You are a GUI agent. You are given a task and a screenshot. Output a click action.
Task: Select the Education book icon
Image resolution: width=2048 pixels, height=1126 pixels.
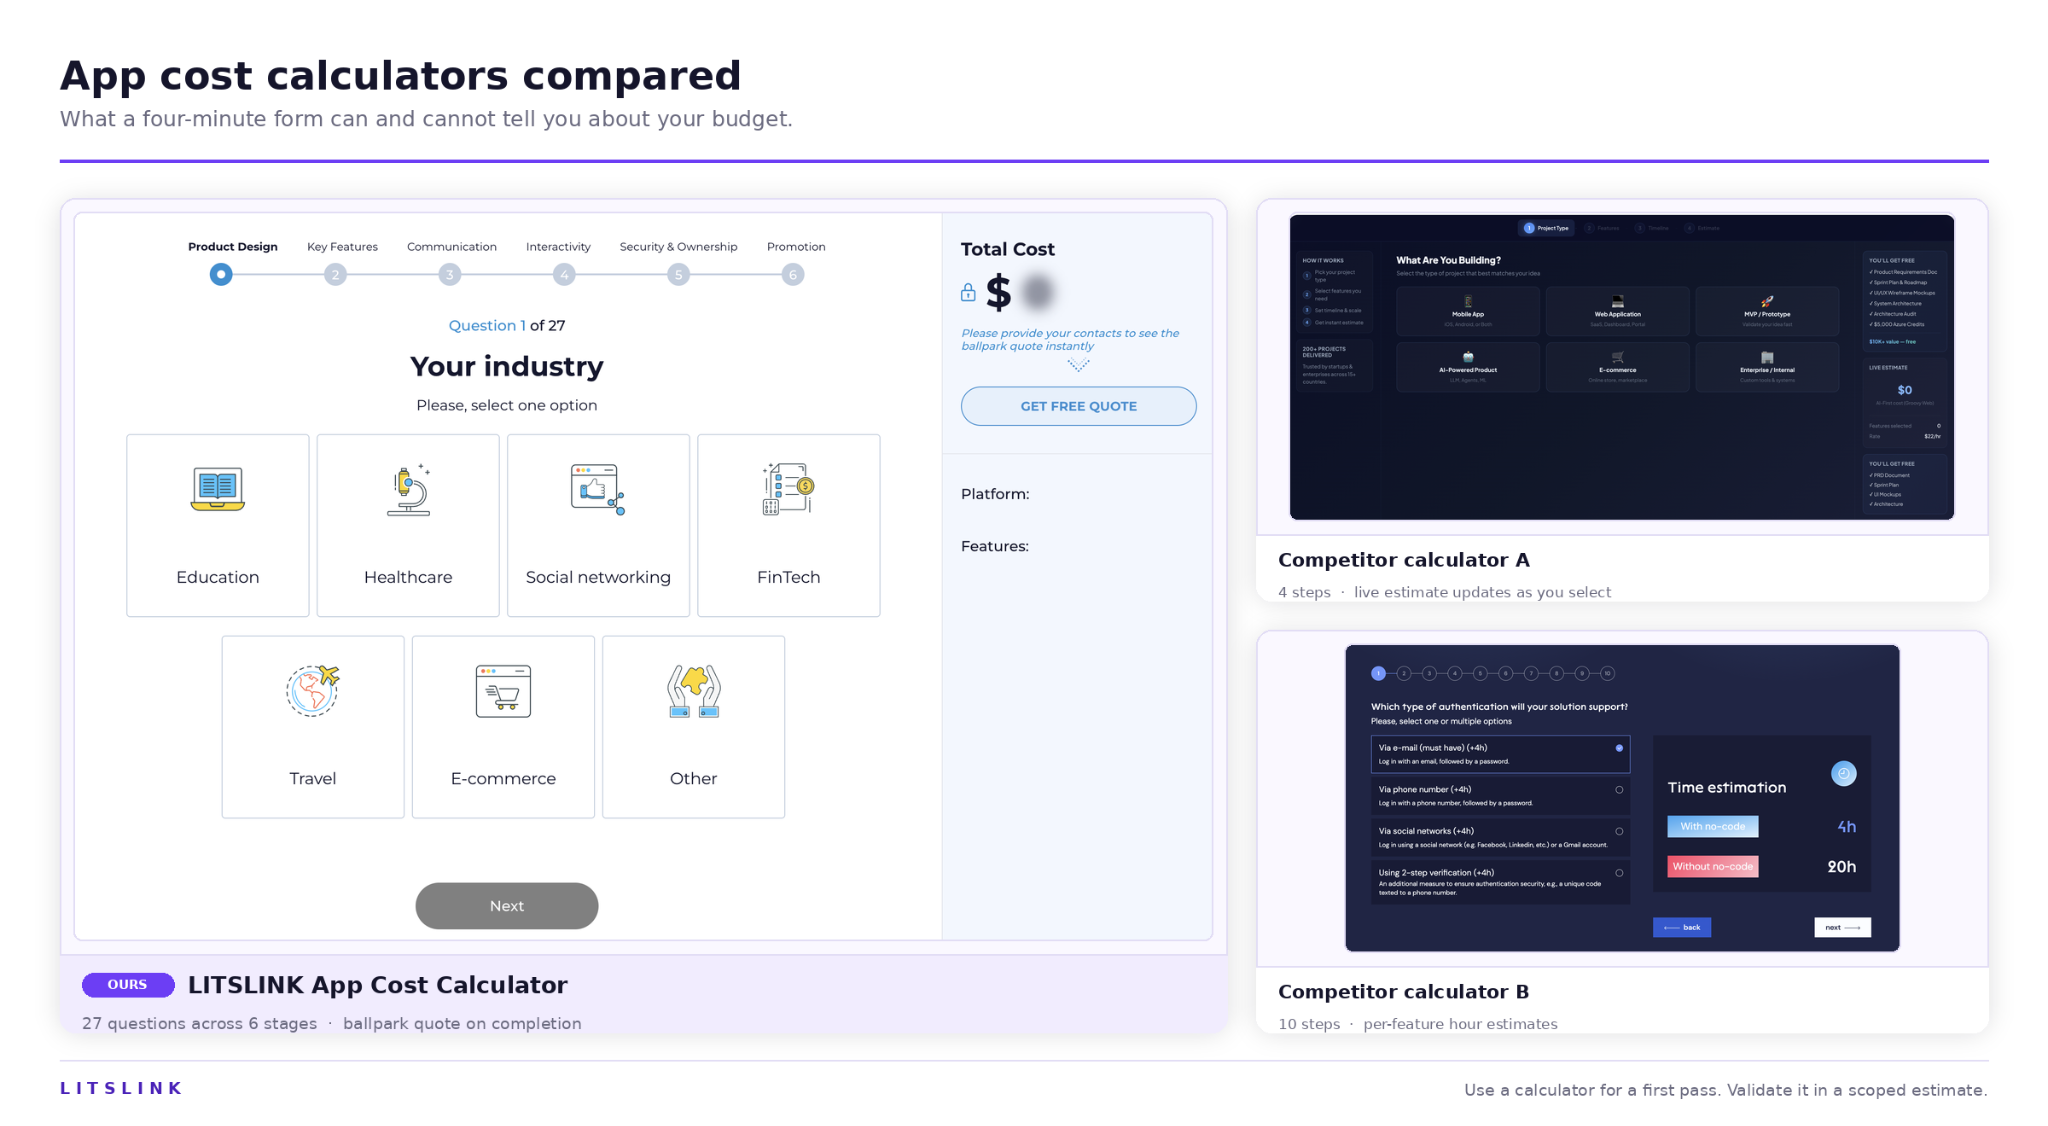pyautogui.click(x=217, y=489)
